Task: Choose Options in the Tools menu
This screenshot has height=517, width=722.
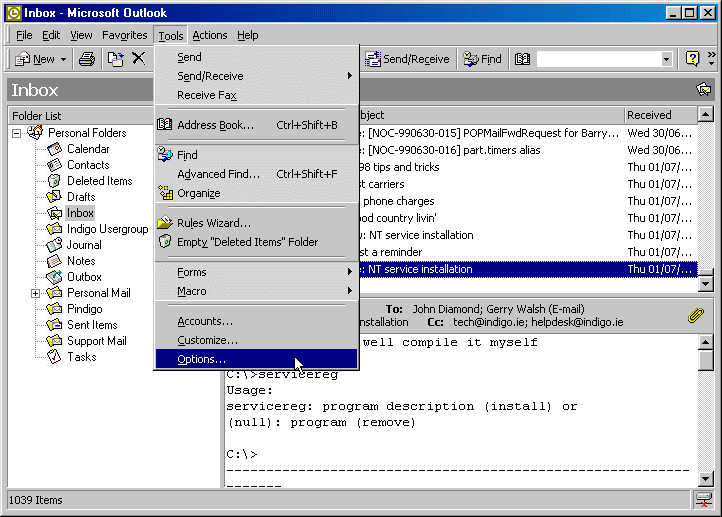Action: tap(256, 359)
